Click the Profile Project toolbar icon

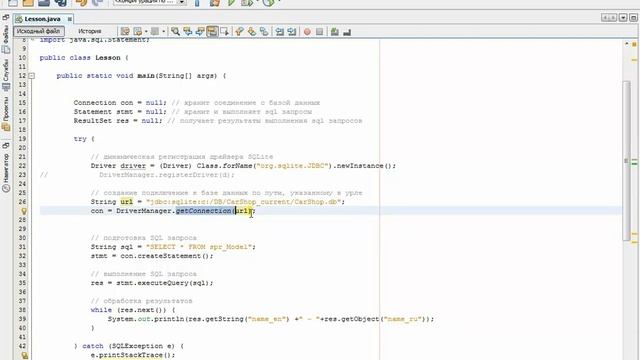coord(268,2)
